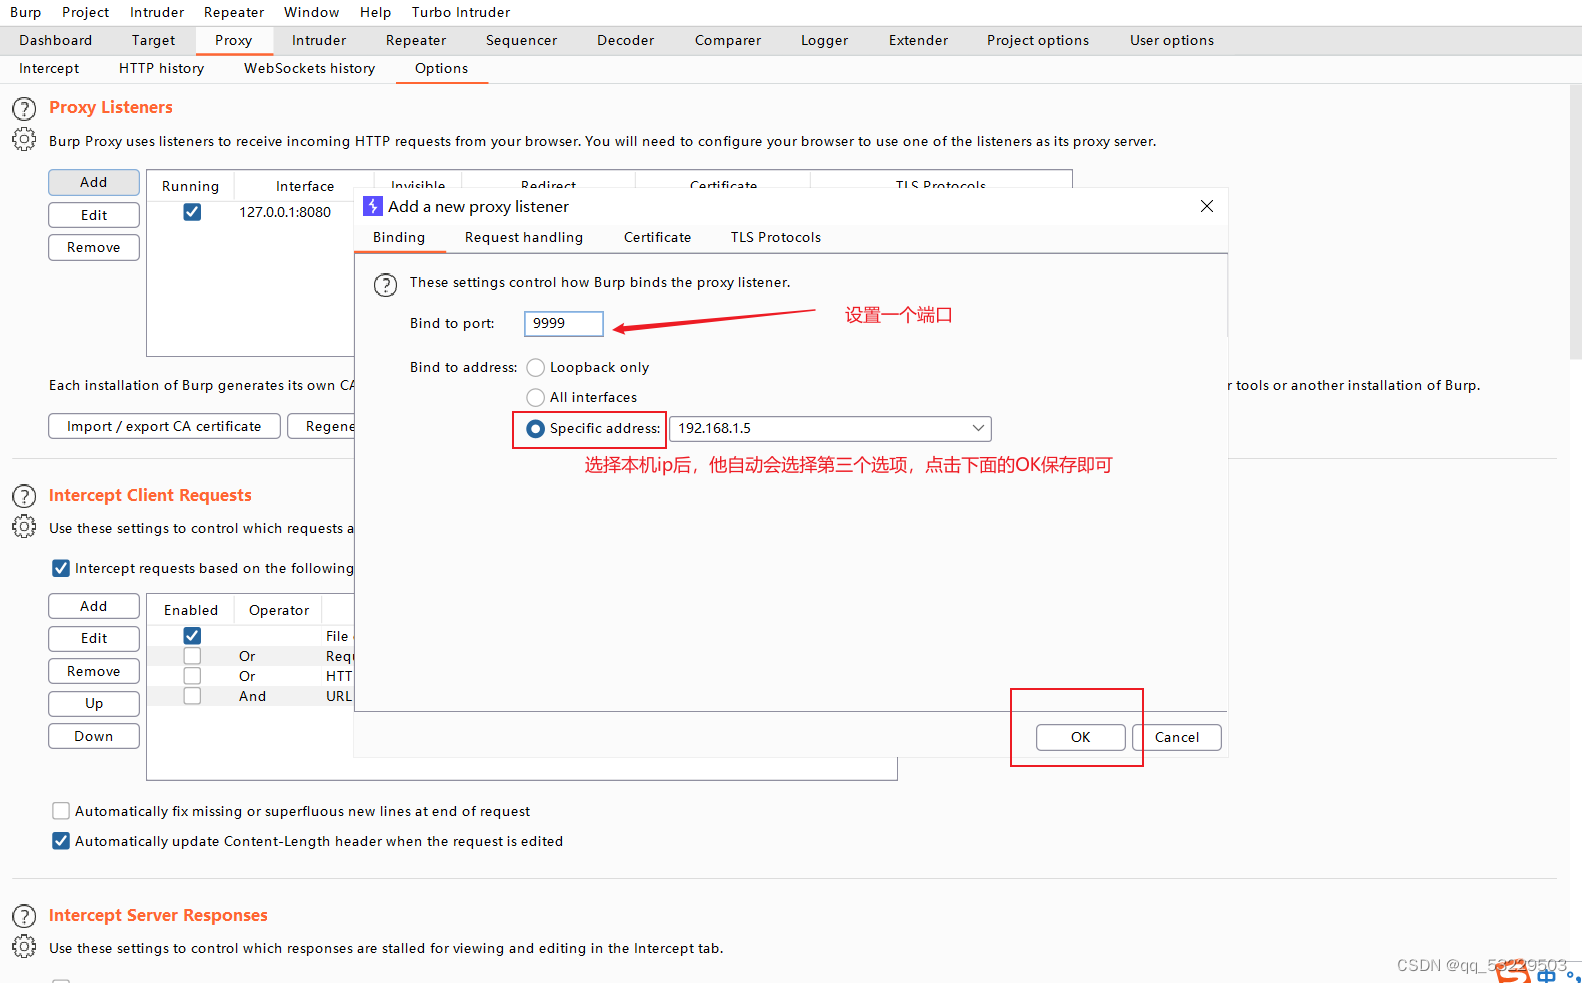The width and height of the screenshot is (1582, 983).
Task: Open the Certificate tab in dialog
Action: pos(657,237)
